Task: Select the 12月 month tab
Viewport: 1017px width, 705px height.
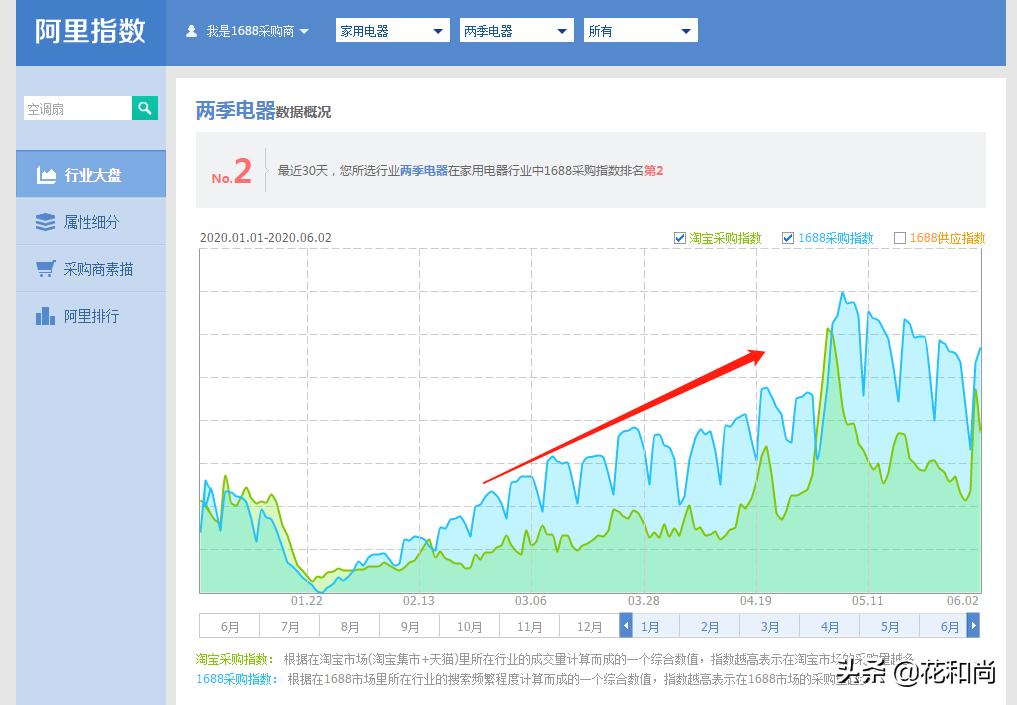Action: pos(589,626)
